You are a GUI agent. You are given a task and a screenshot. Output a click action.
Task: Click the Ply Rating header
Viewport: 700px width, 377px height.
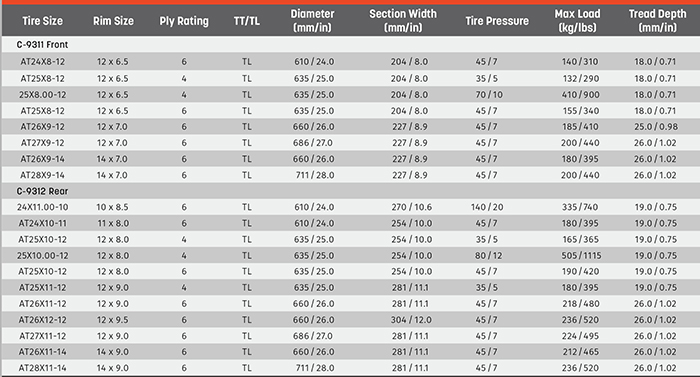[x=184, y=21]
